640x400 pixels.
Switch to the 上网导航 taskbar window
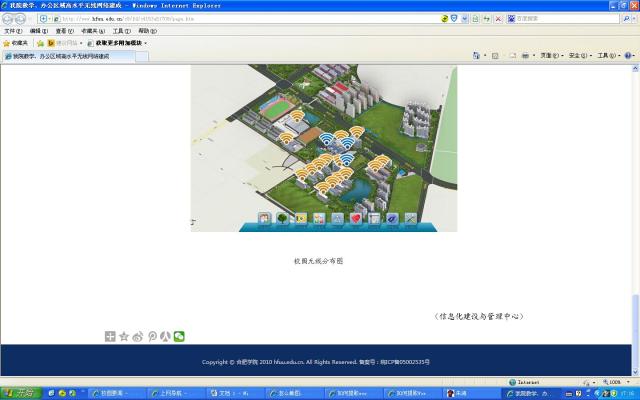click(174, 393)
